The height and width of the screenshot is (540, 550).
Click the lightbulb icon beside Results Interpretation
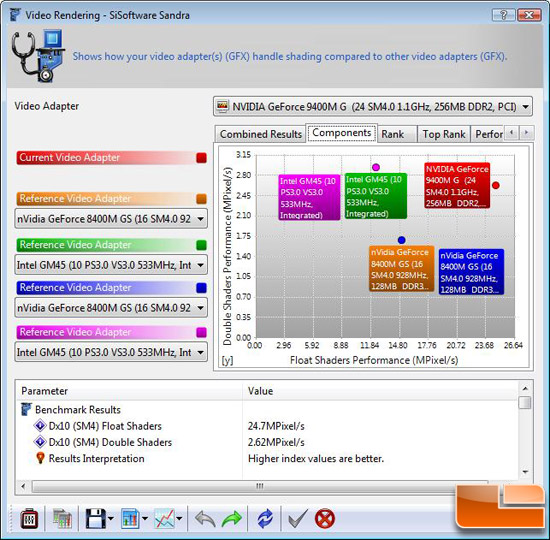pyautogui.click(x=40, y=458)
